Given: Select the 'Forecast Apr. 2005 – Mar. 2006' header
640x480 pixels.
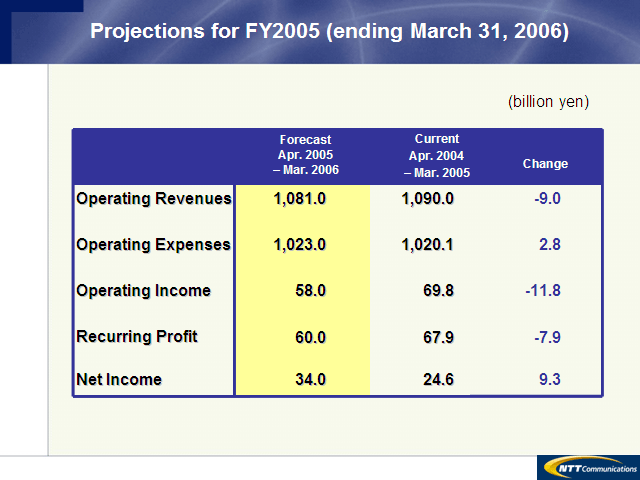Looking at the screenshot, I should pos(306,155).
